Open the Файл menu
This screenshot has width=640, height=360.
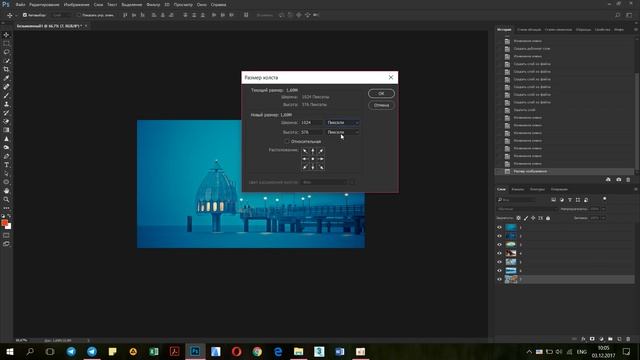click(x=20, y=4)
